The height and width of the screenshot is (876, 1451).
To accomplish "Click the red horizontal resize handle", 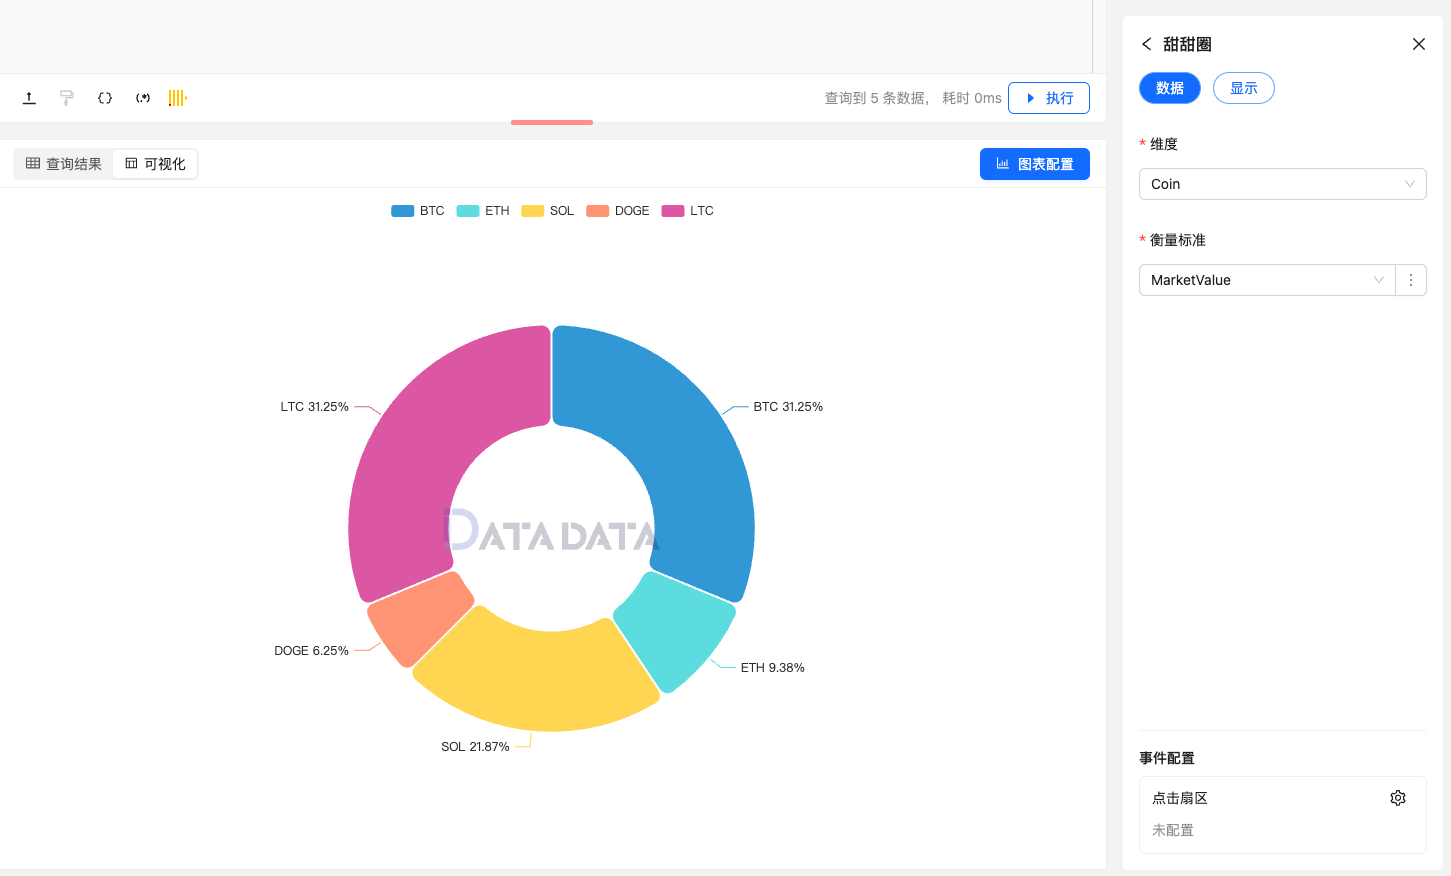I will point(552,122).
